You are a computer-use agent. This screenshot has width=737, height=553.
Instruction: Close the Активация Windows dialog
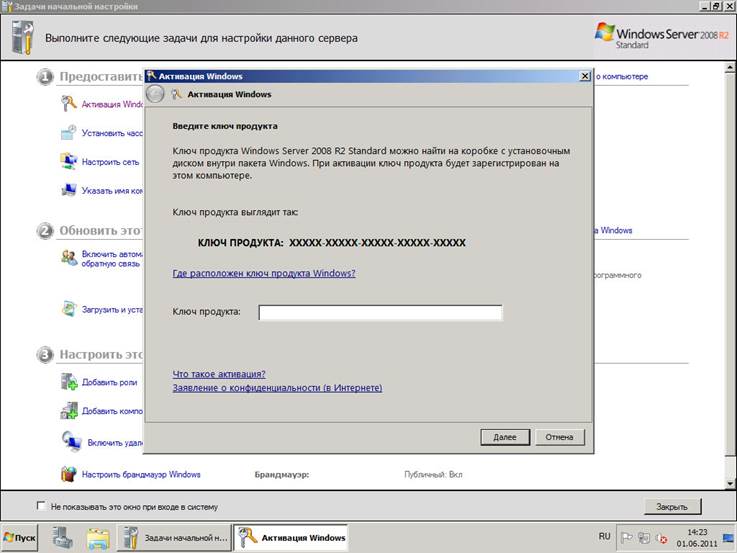point(585,76)
